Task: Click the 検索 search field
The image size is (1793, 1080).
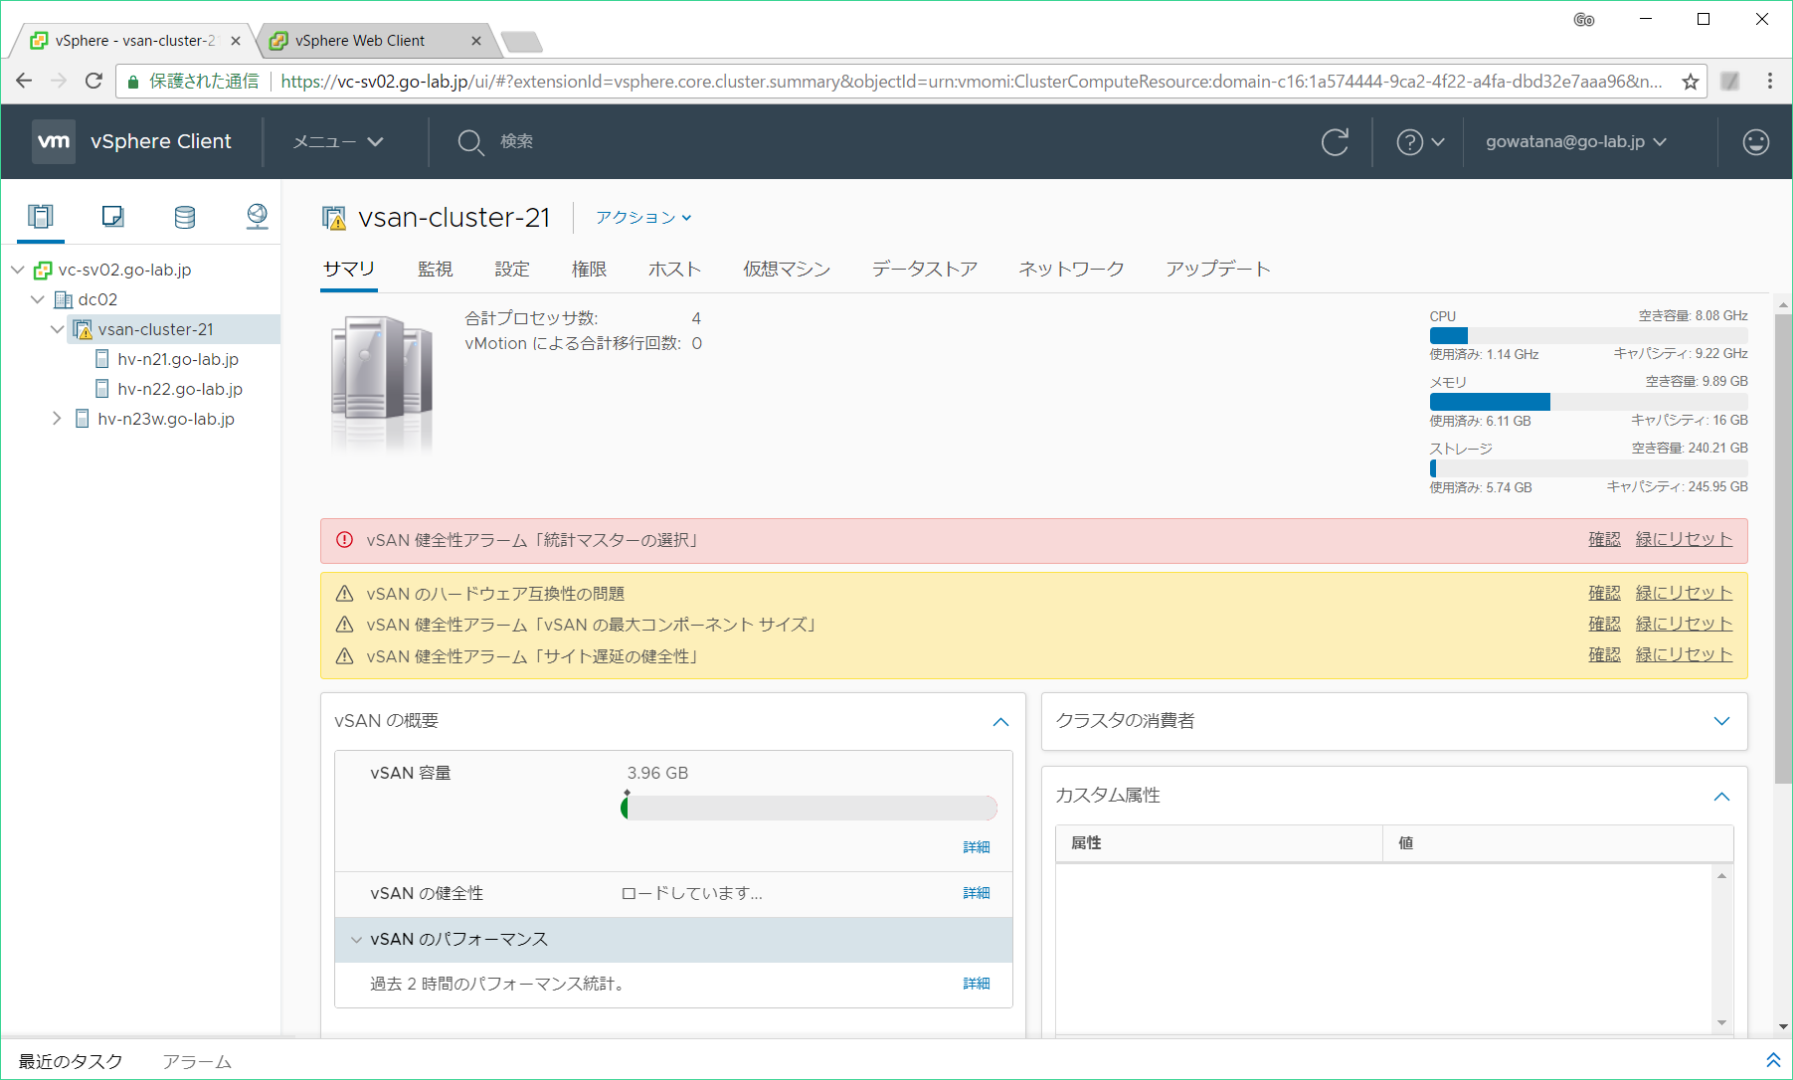Action: point(517,142)
